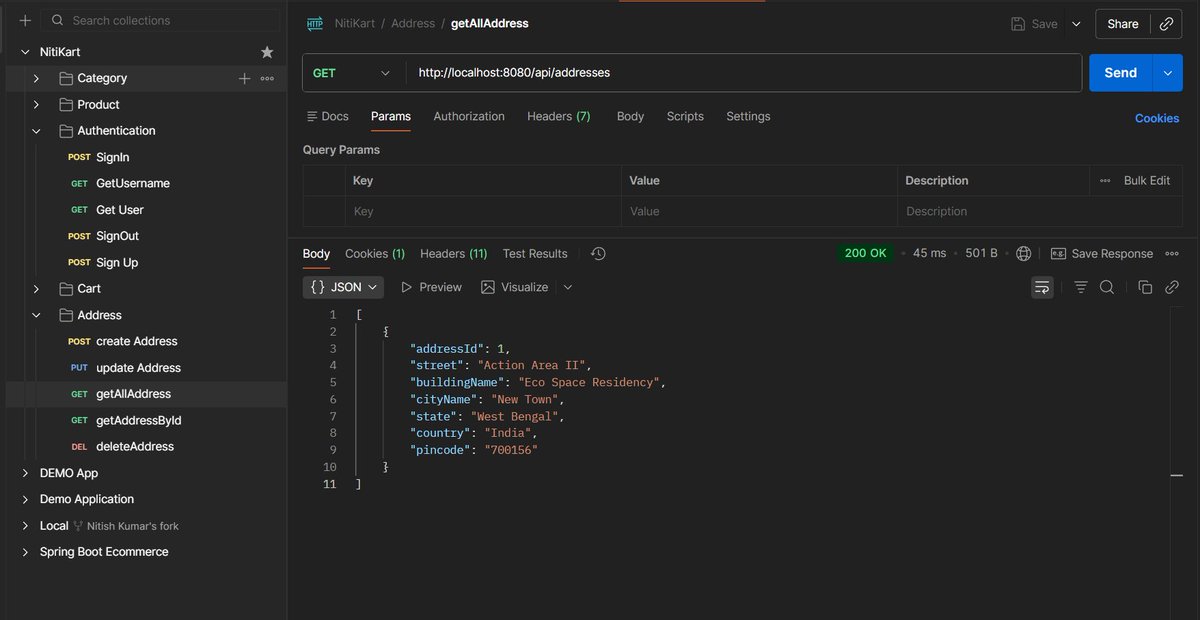Viewport: 1200px width, 620px height.
Task: Switch to Authorization tab
Action: pyautogui.click(x=469, y=117)
